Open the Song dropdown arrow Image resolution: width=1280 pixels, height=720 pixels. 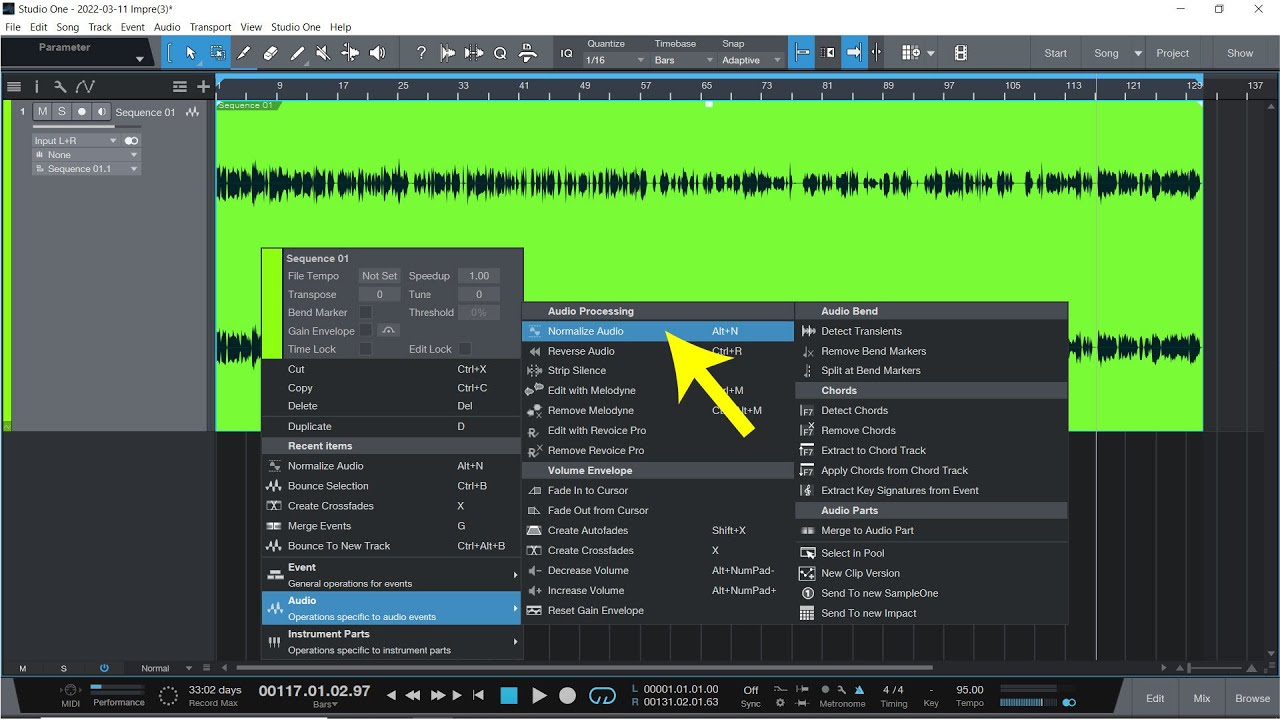tap(1138, 54)
